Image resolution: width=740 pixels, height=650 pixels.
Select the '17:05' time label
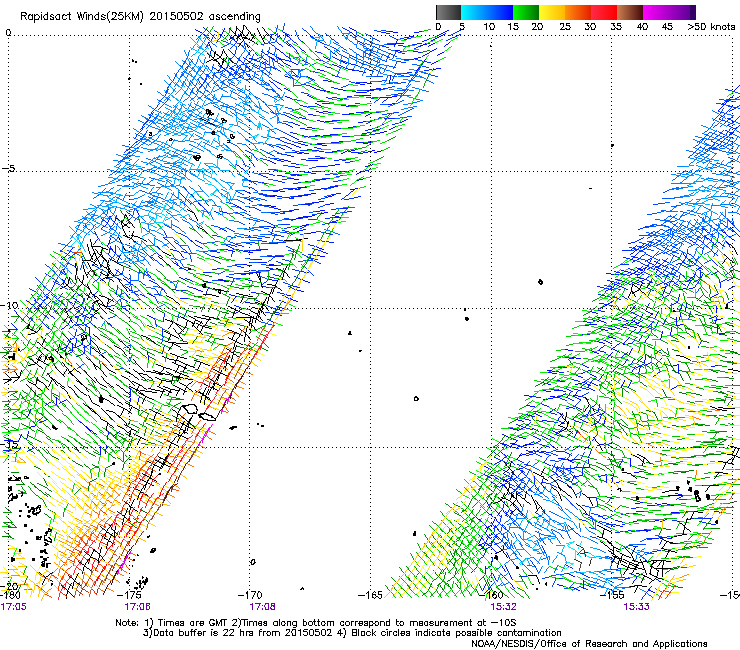[x=14, y=606]
